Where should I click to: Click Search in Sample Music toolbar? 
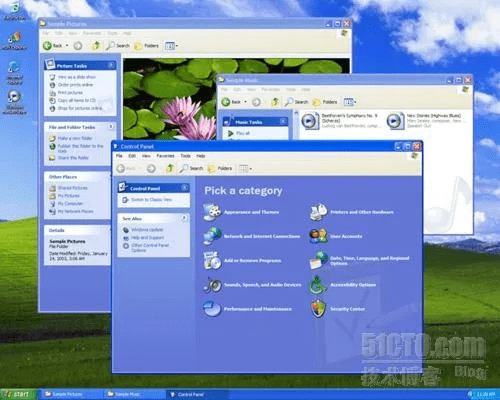point(296,102)
